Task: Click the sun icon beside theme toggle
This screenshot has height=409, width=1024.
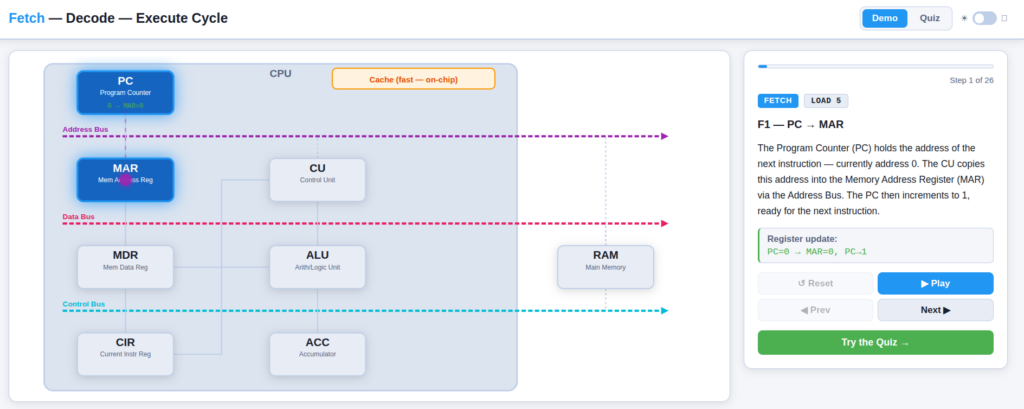Action: click(x=964, y=18)
